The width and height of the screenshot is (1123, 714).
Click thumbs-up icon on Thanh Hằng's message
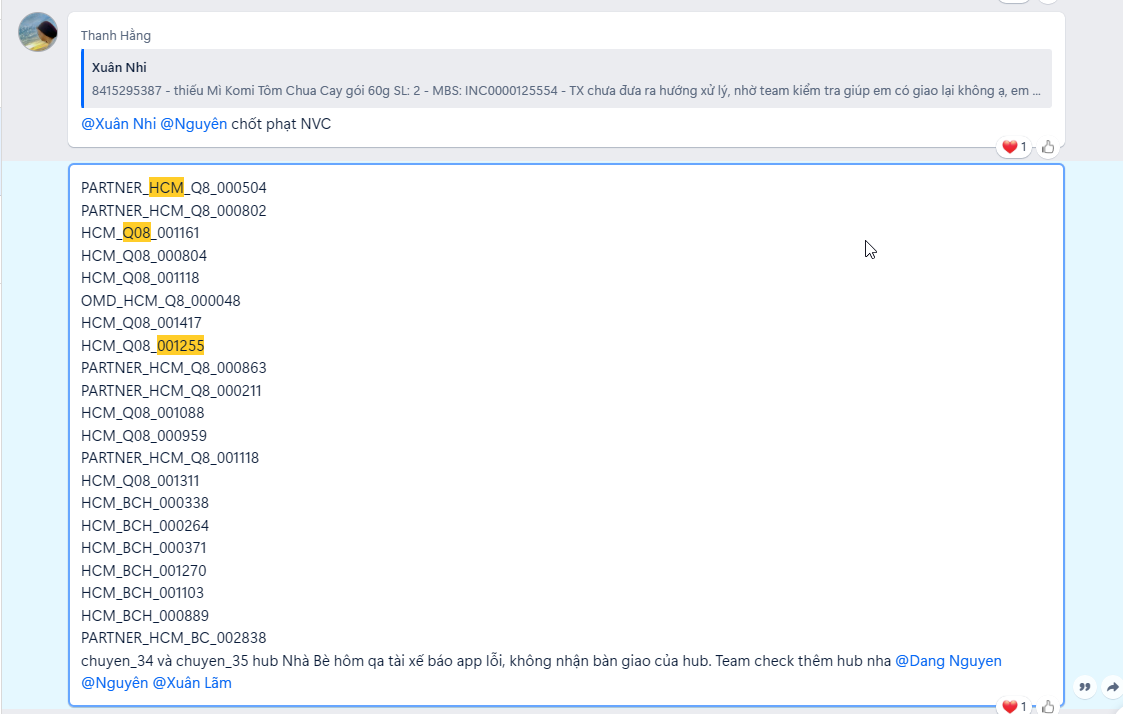[1048, 147]
